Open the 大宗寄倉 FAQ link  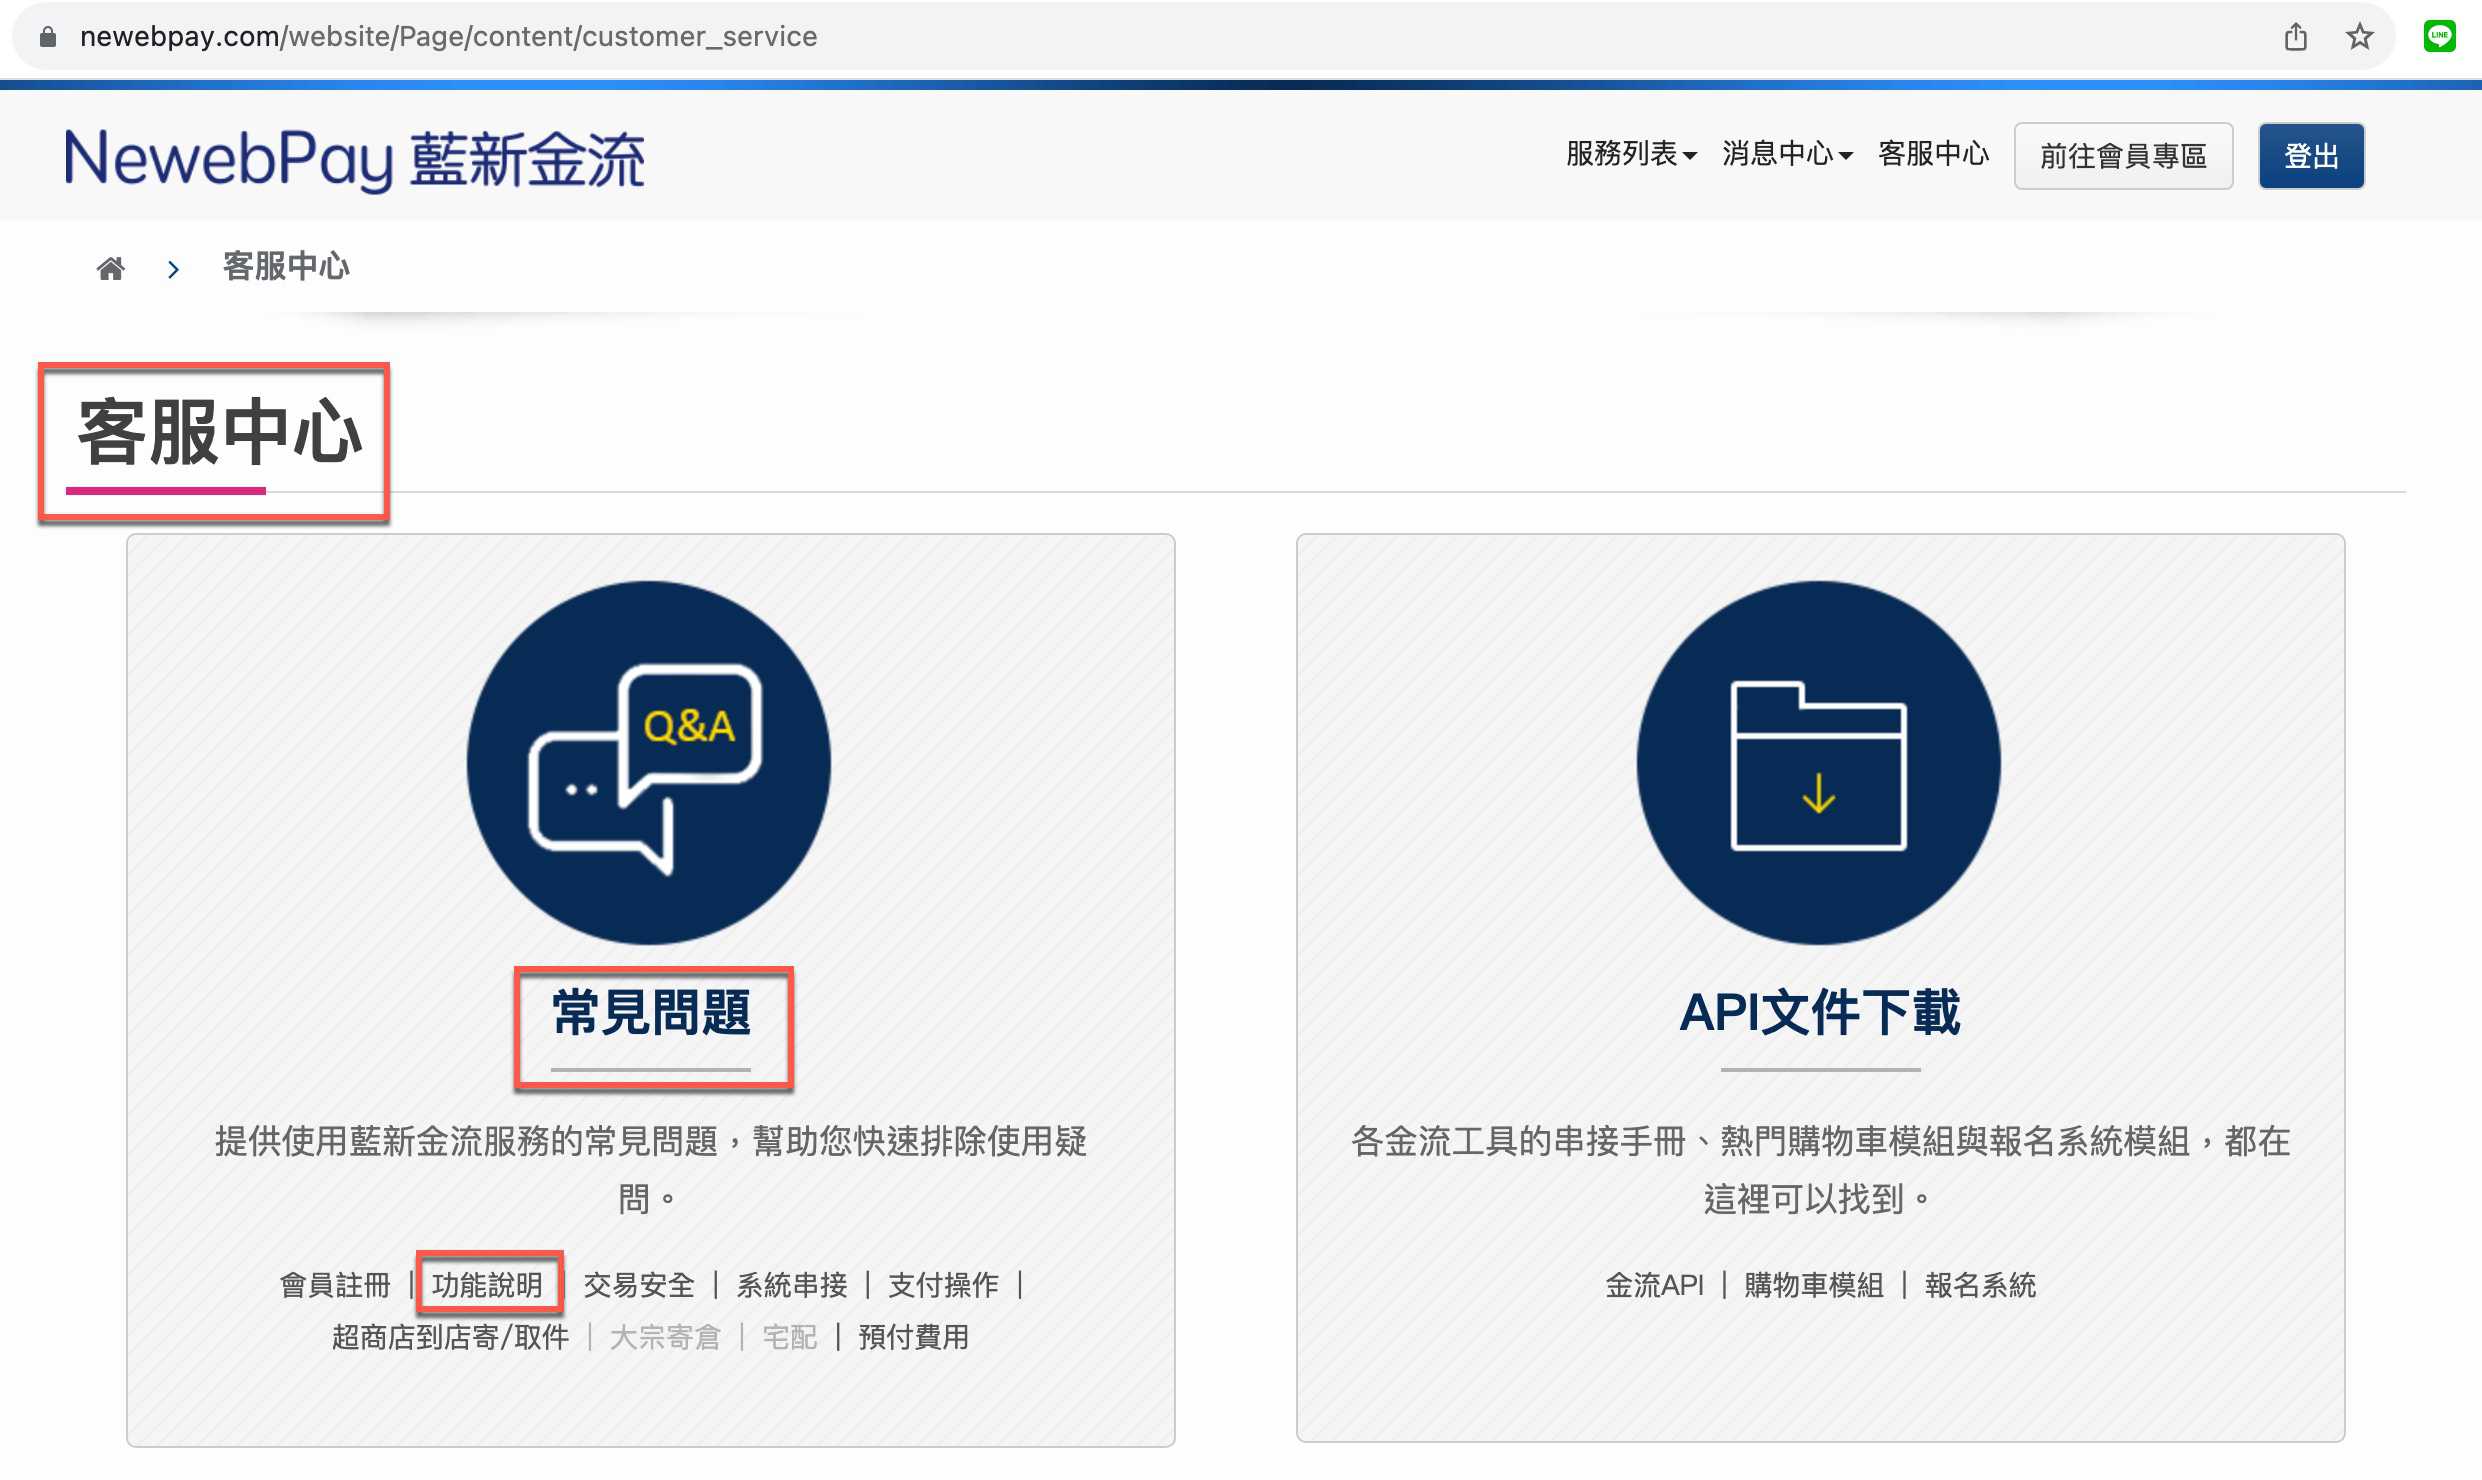coord(665,1337)
